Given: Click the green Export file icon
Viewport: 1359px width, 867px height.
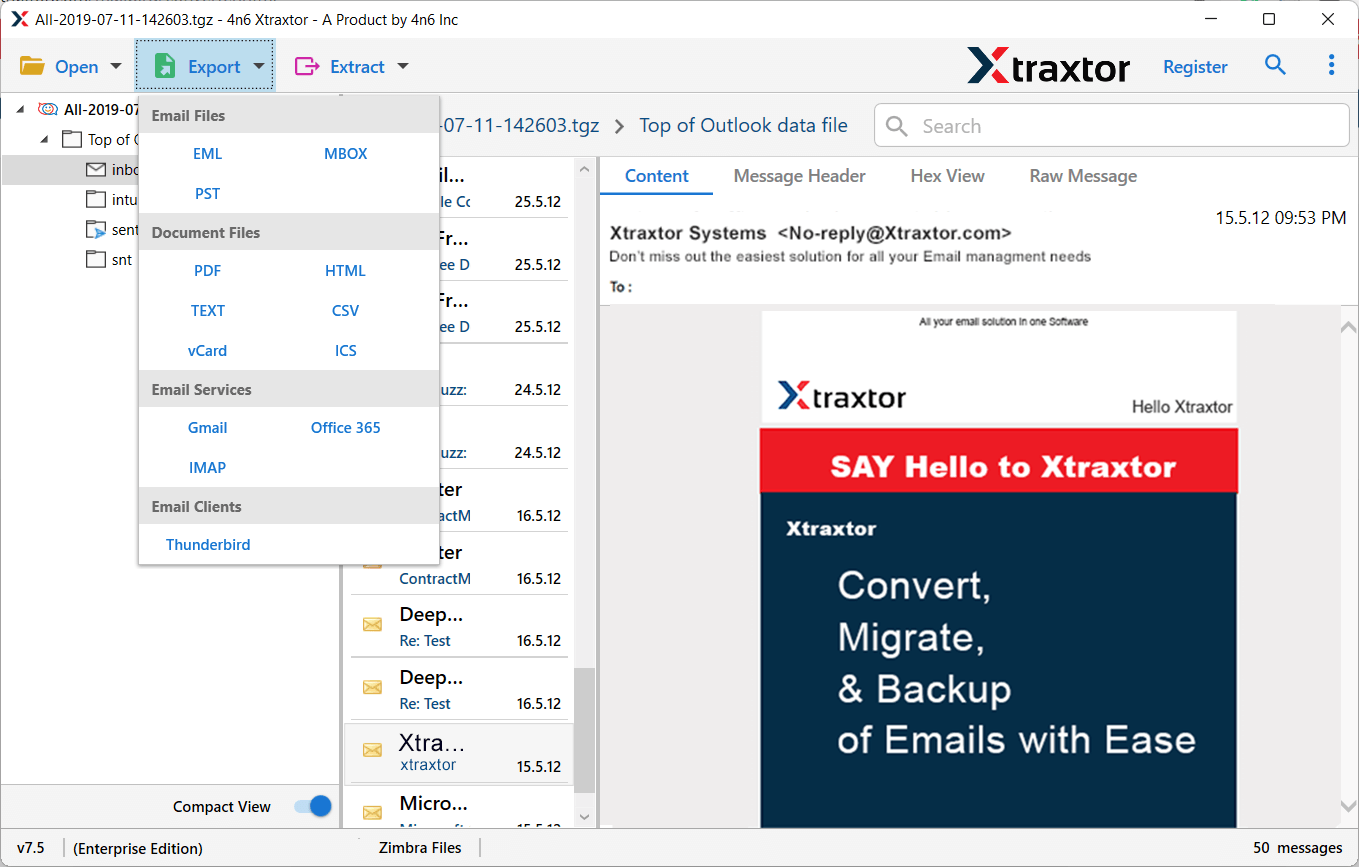Looking at the screenshot, I should click(x=165, y=66).
